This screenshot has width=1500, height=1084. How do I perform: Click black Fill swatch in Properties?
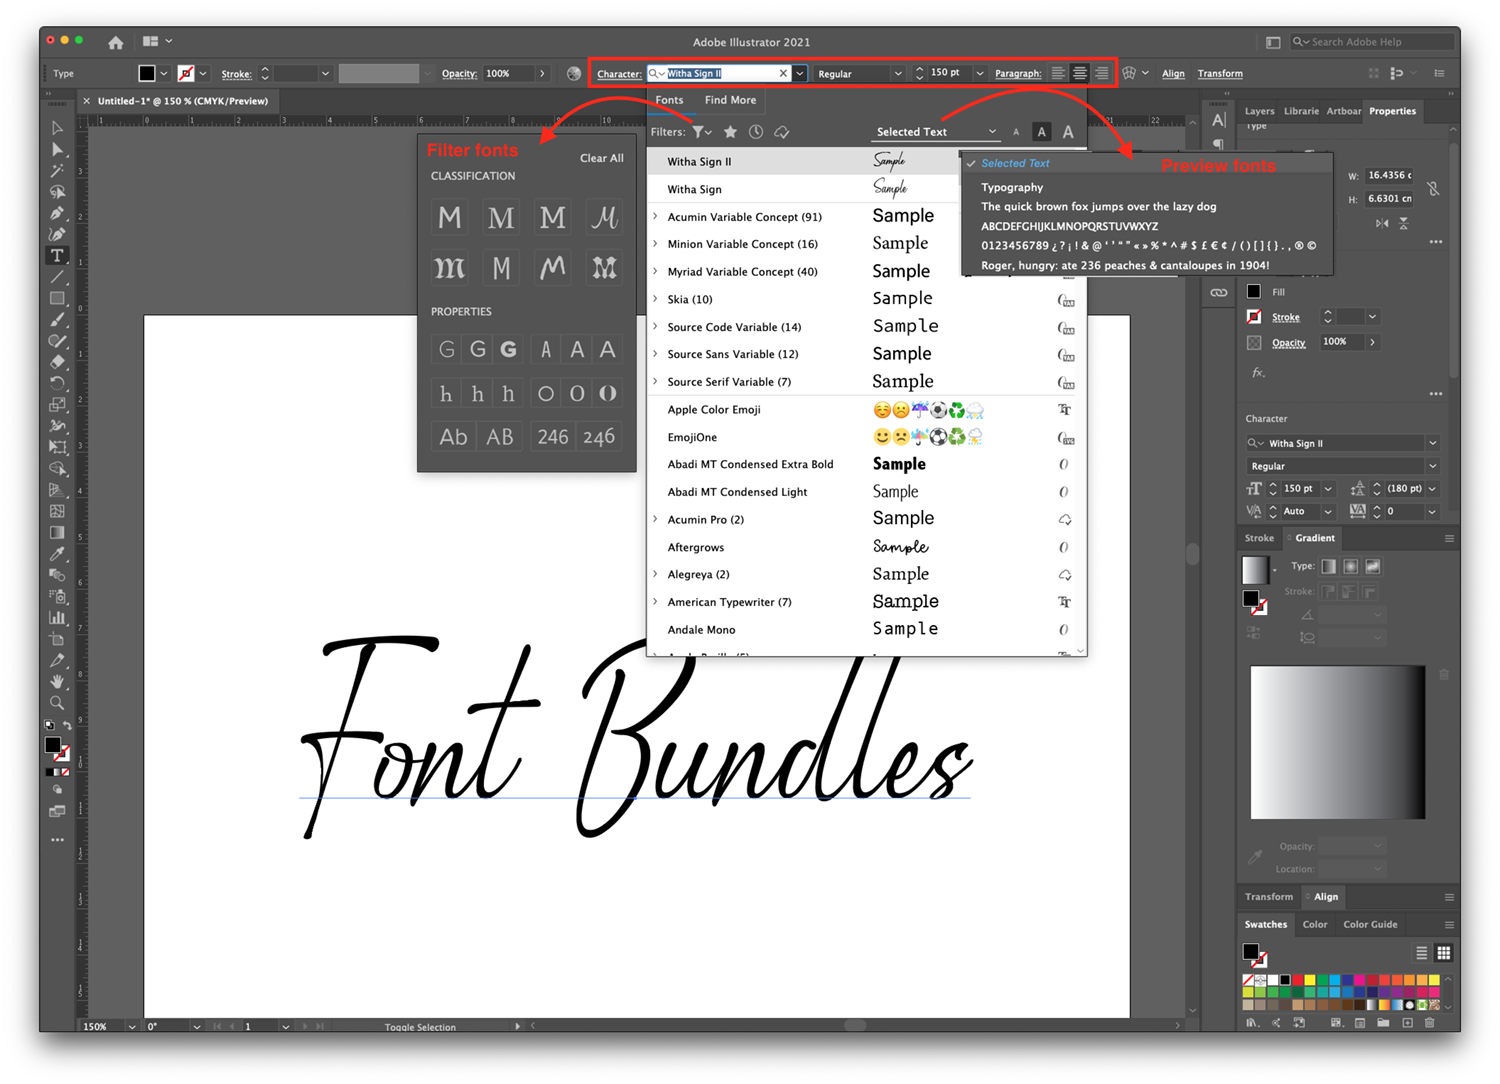[1254, 292]
